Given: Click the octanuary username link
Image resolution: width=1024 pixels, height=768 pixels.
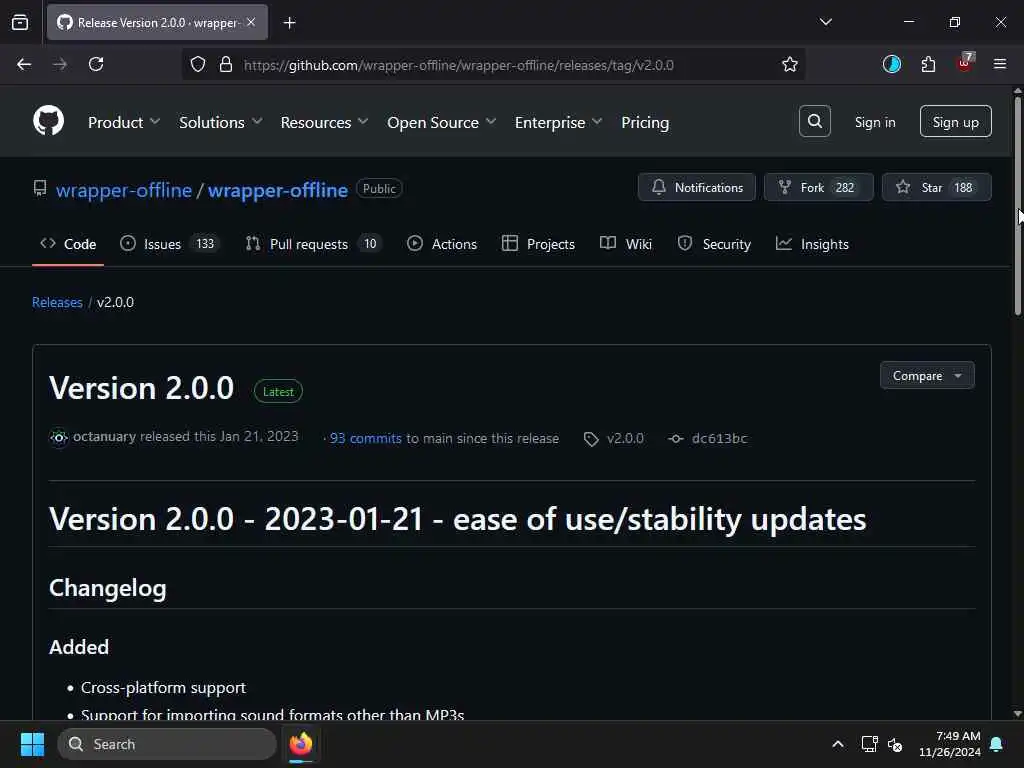Looking at the screenshot, I should click(x=104, y=436).
